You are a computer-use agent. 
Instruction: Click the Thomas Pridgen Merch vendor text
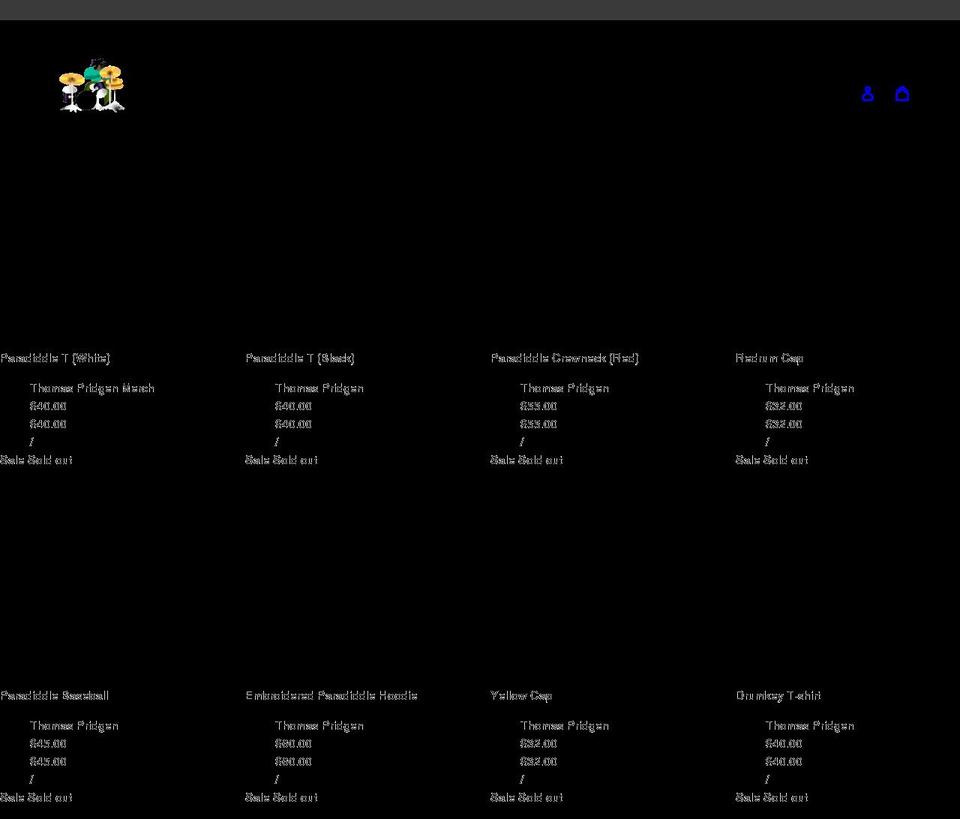click(93, 388)
